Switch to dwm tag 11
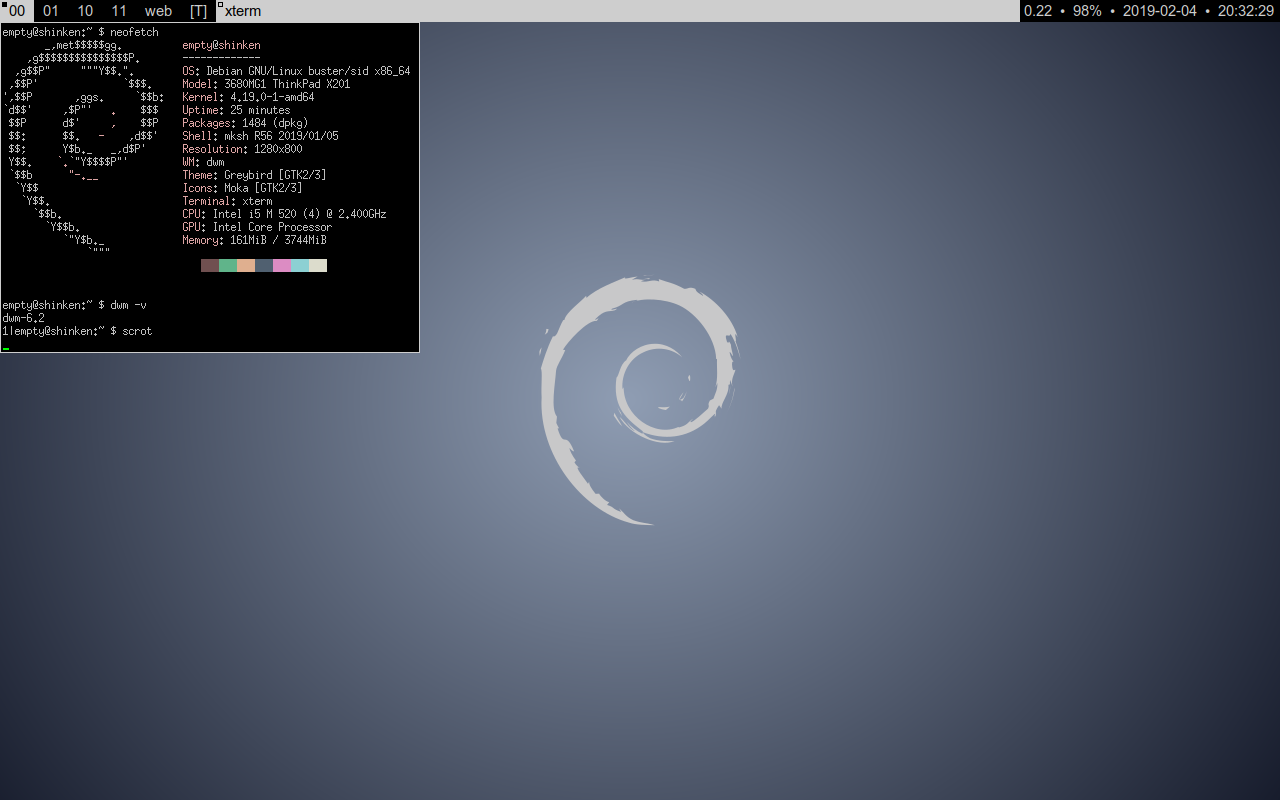The image size is (1280, 800). (119, 11)
